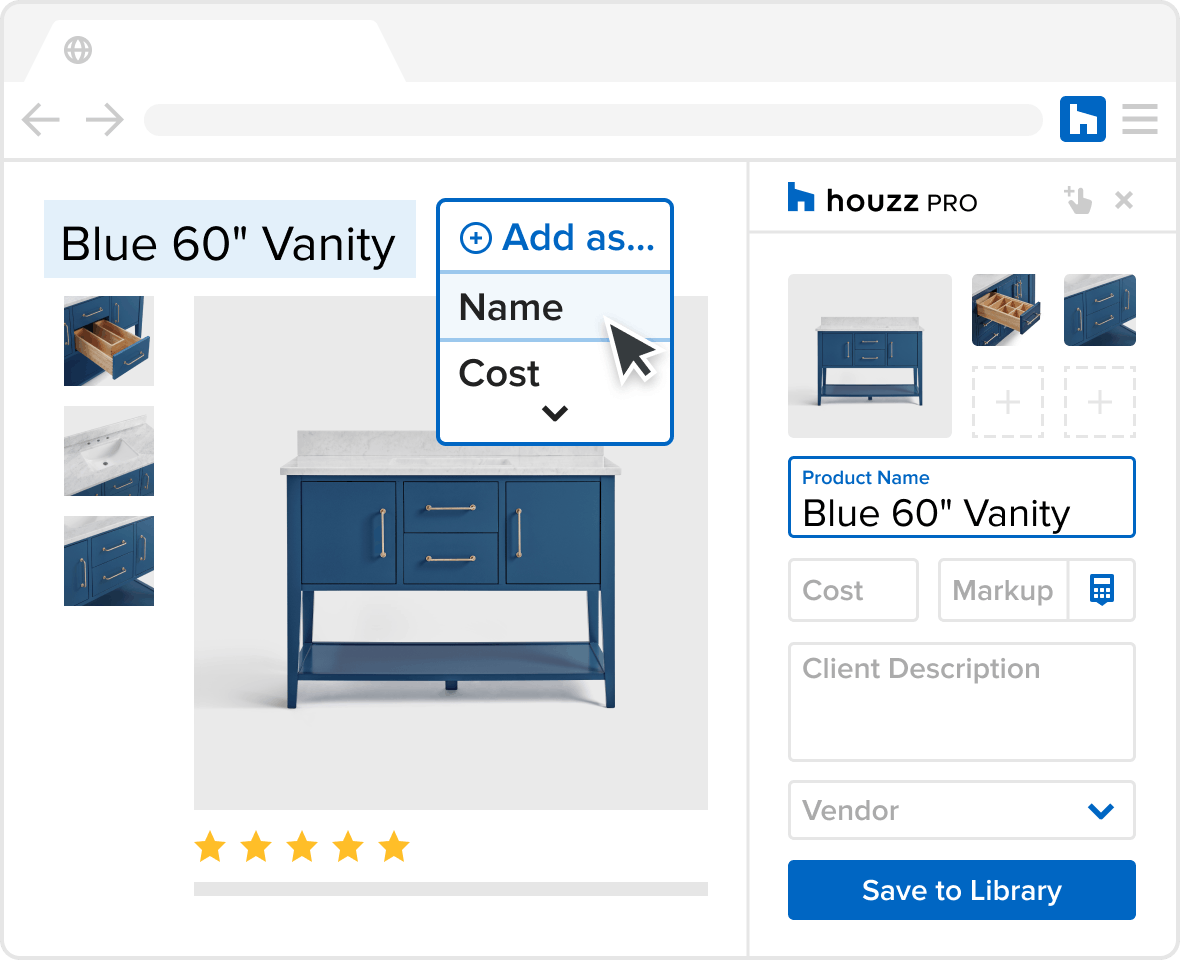
Task: Click Save to Library button
Action: click(961, 890)
